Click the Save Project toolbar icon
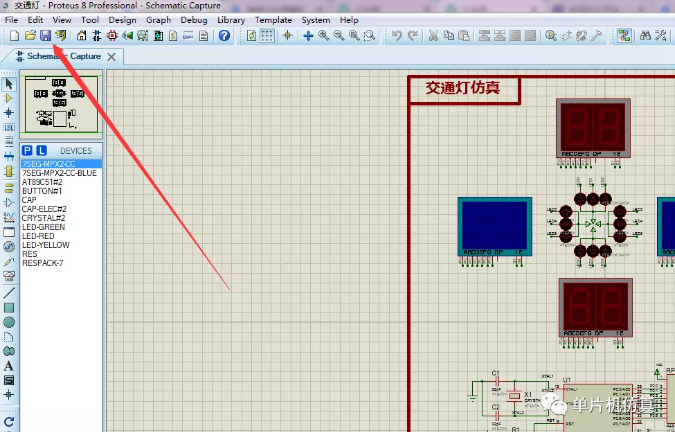Viewport: 675px width, 432px height. coord(45,36)
